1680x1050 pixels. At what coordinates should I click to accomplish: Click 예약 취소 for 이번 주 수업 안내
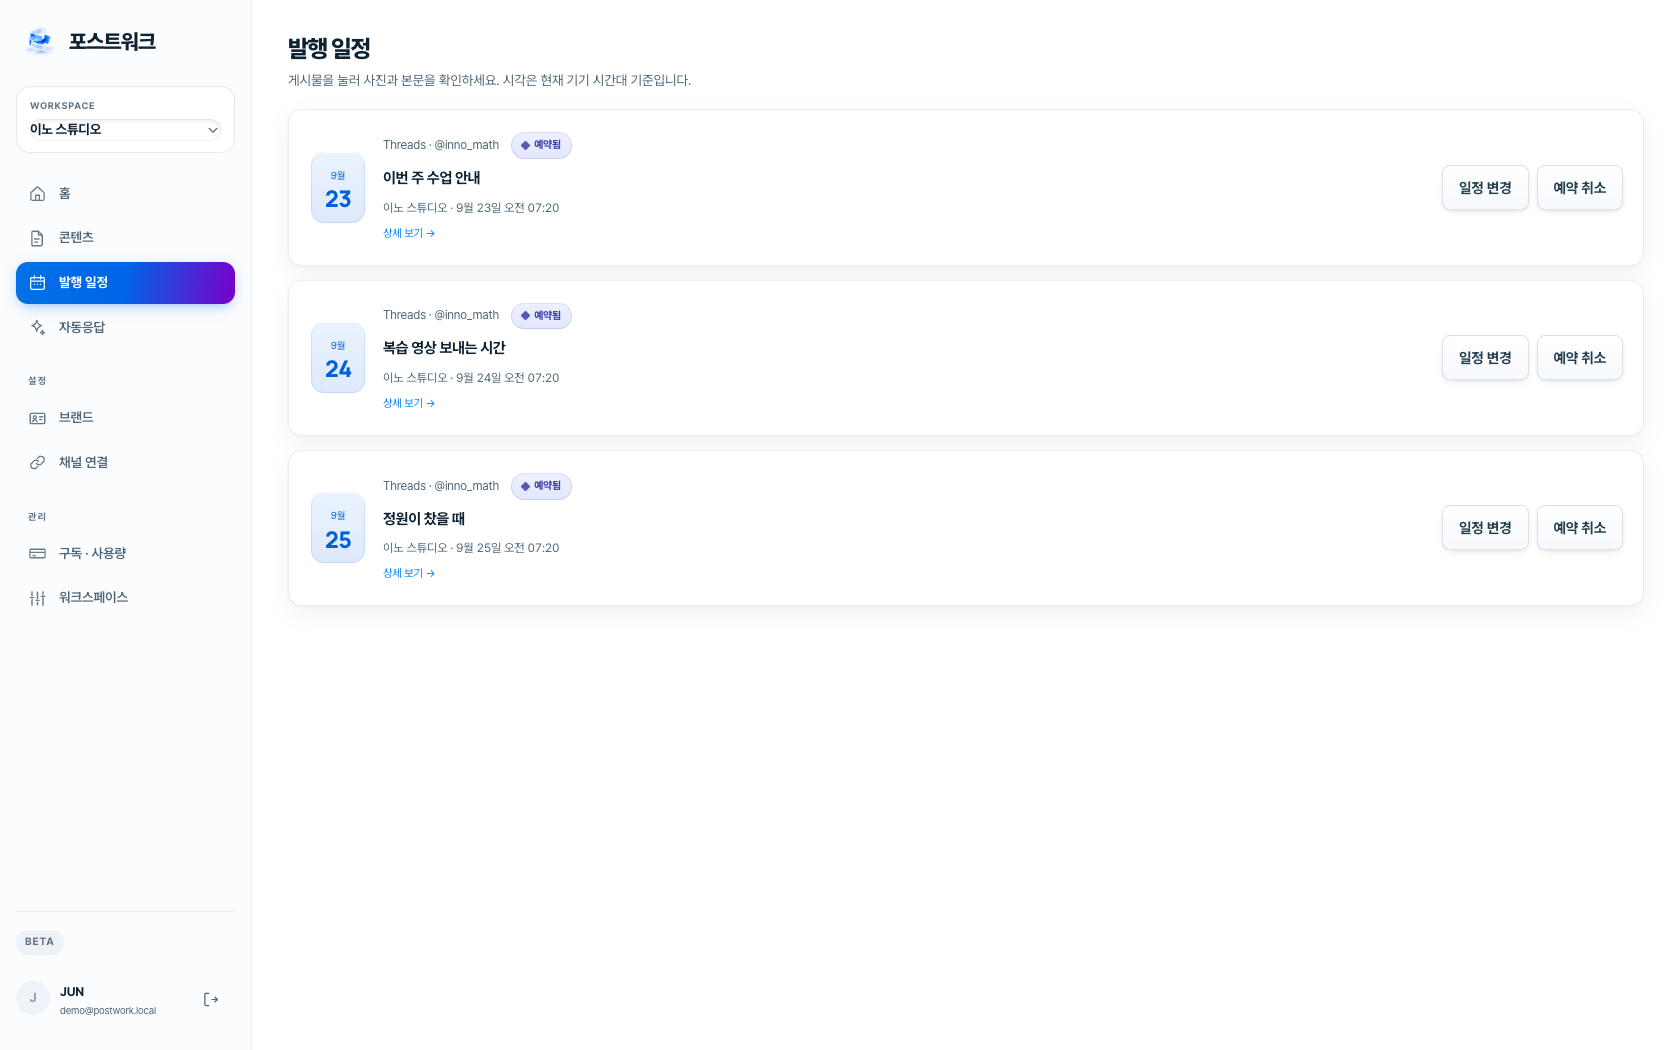coord(1580,188)
